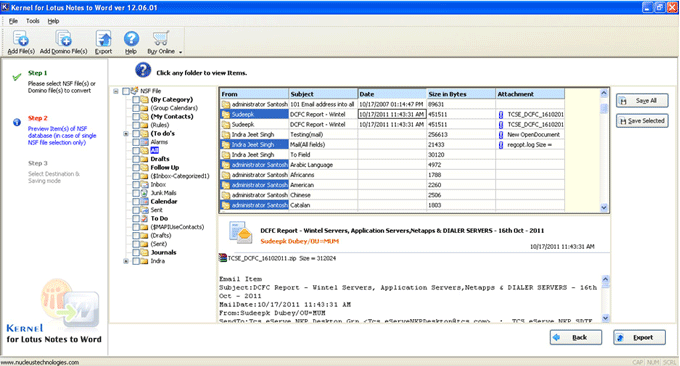Click the American subject cell
Image resolution: width=680 pixels, height=366 pixels.
click(x=323, y=185)
